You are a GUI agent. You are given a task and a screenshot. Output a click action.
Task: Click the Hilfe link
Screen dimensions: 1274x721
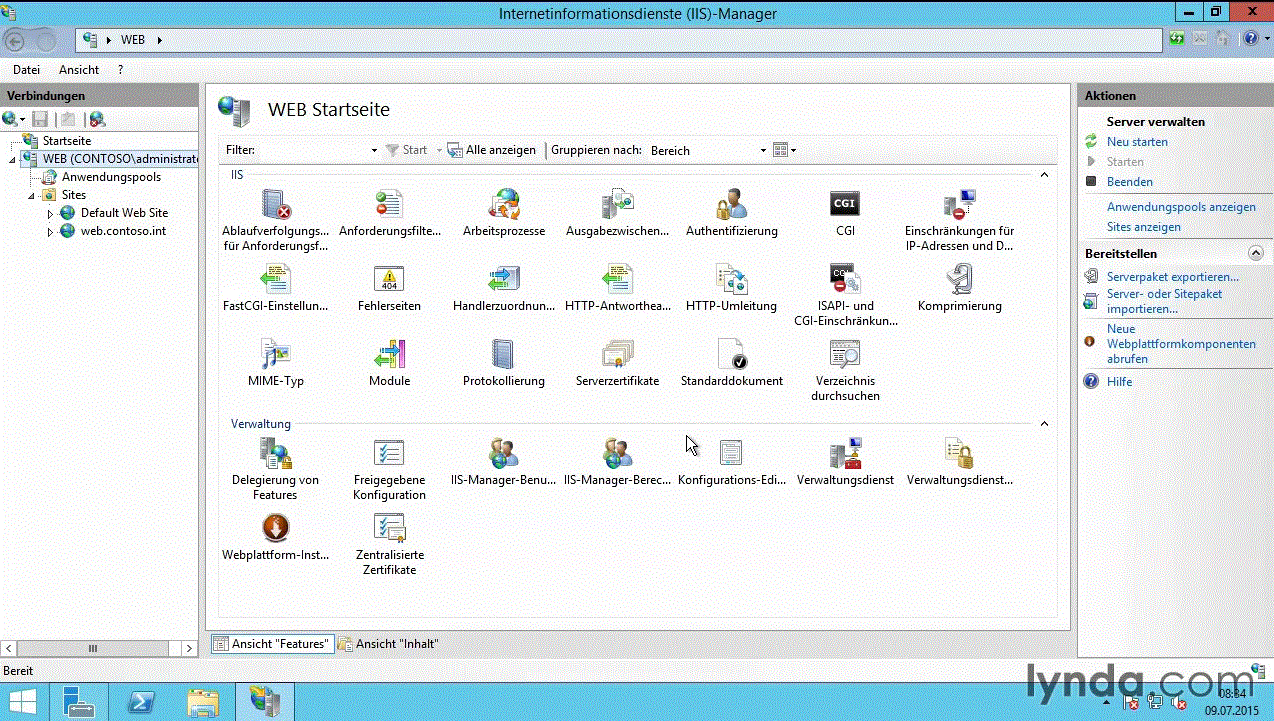pos(1119,382)
